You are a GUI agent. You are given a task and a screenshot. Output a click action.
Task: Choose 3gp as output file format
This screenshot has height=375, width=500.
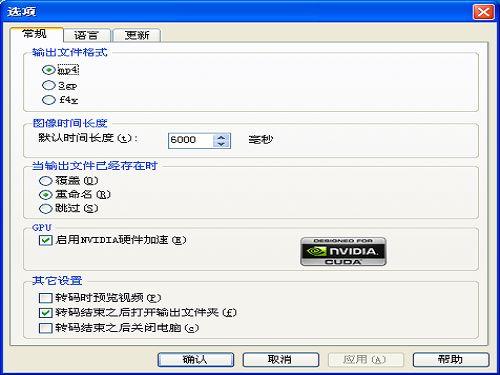[49, 85]
